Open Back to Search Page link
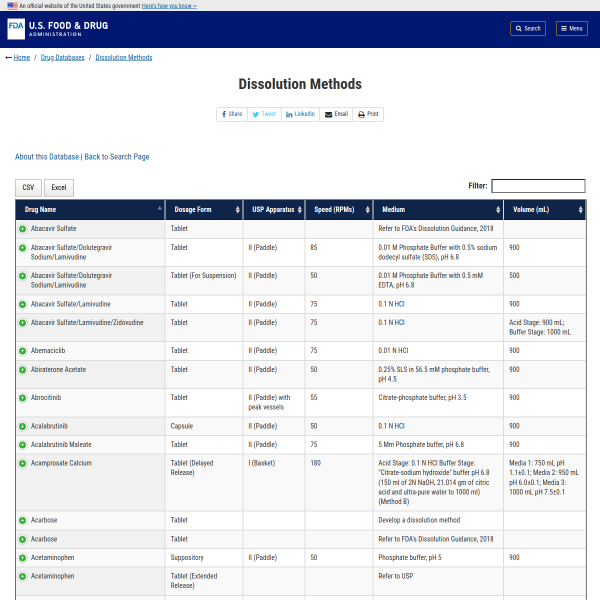The width and height of the screenshot is (600, 600). pyautogui.click(x=117, y=157)
